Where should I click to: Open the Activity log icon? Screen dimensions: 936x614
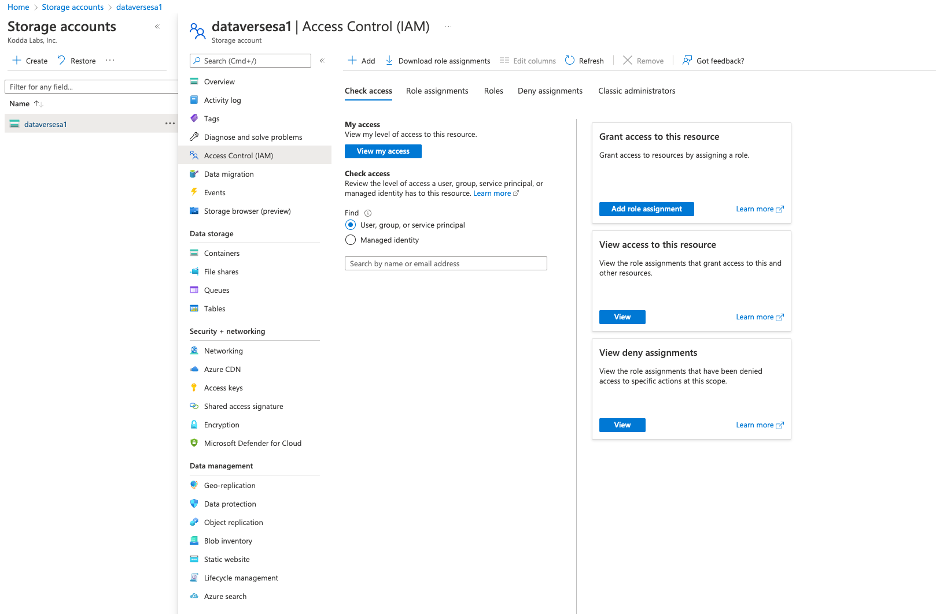[x=194, y=100]
